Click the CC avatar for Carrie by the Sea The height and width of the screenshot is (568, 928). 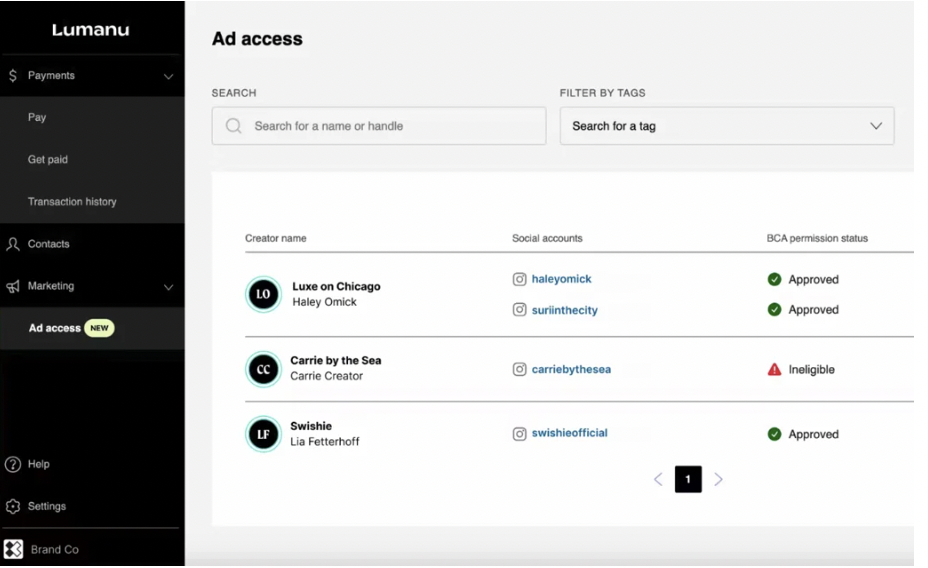click(264, 369)
